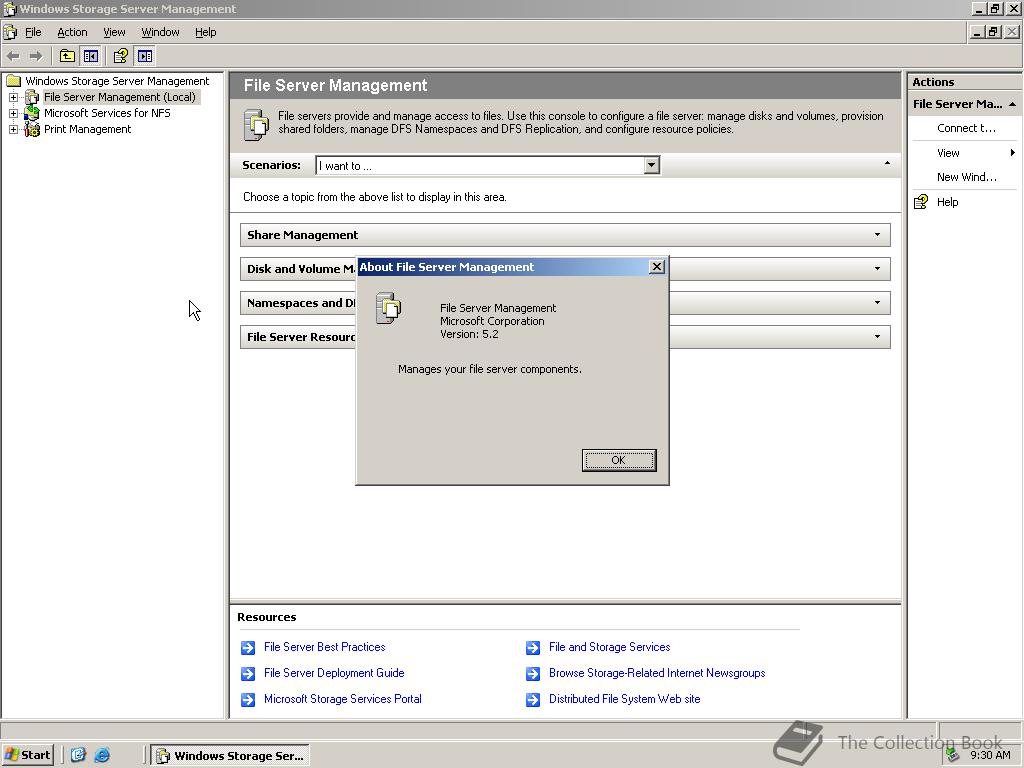Click the Forward arrow toolbar icon

pos(36,56)
